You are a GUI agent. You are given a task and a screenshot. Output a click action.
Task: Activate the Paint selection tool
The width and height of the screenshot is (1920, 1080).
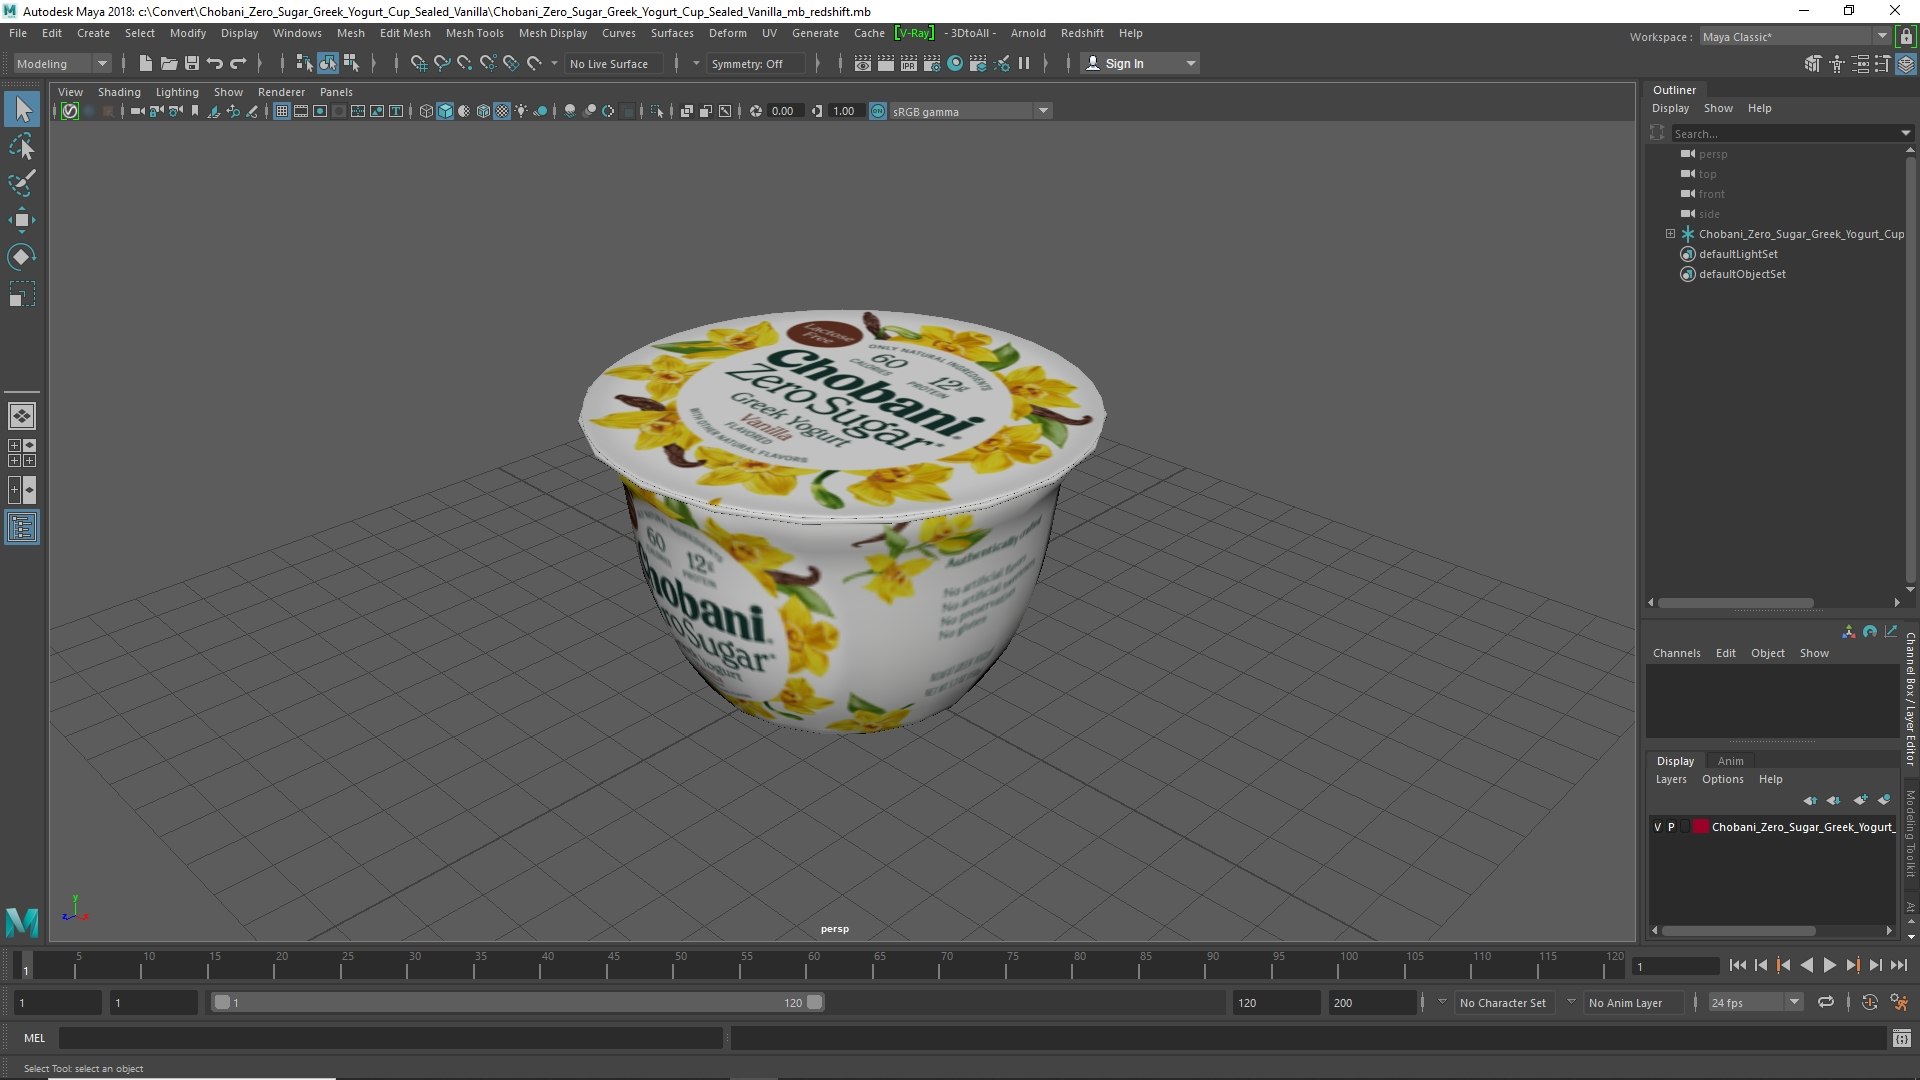pyautogui.click(x=22, y=183)
